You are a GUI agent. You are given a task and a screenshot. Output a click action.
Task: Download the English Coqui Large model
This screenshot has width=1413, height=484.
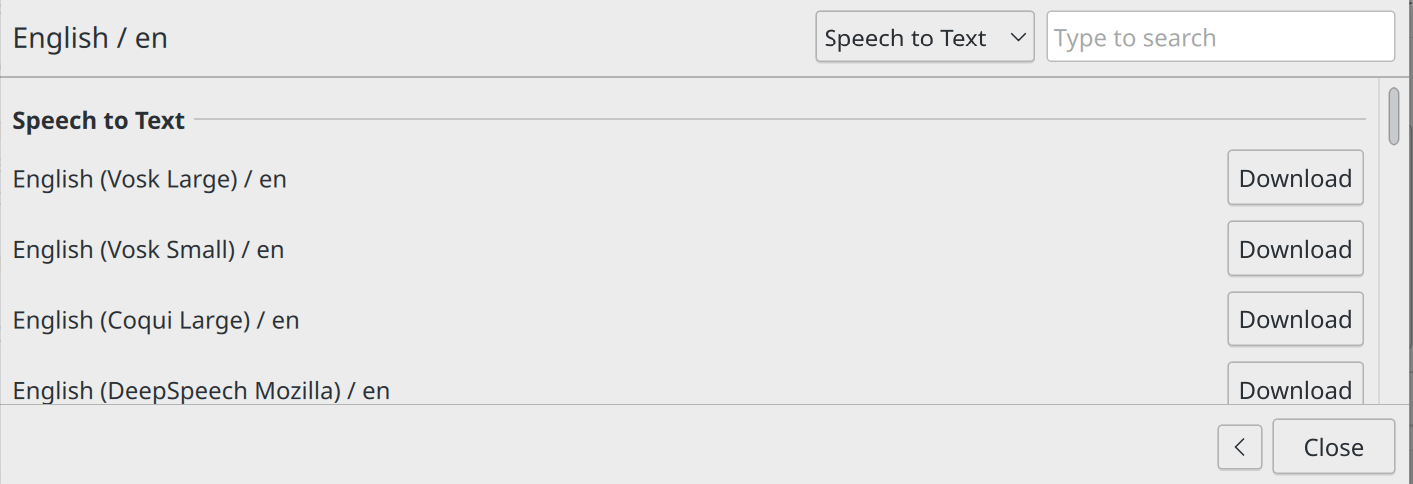(x=1295, y=320)
